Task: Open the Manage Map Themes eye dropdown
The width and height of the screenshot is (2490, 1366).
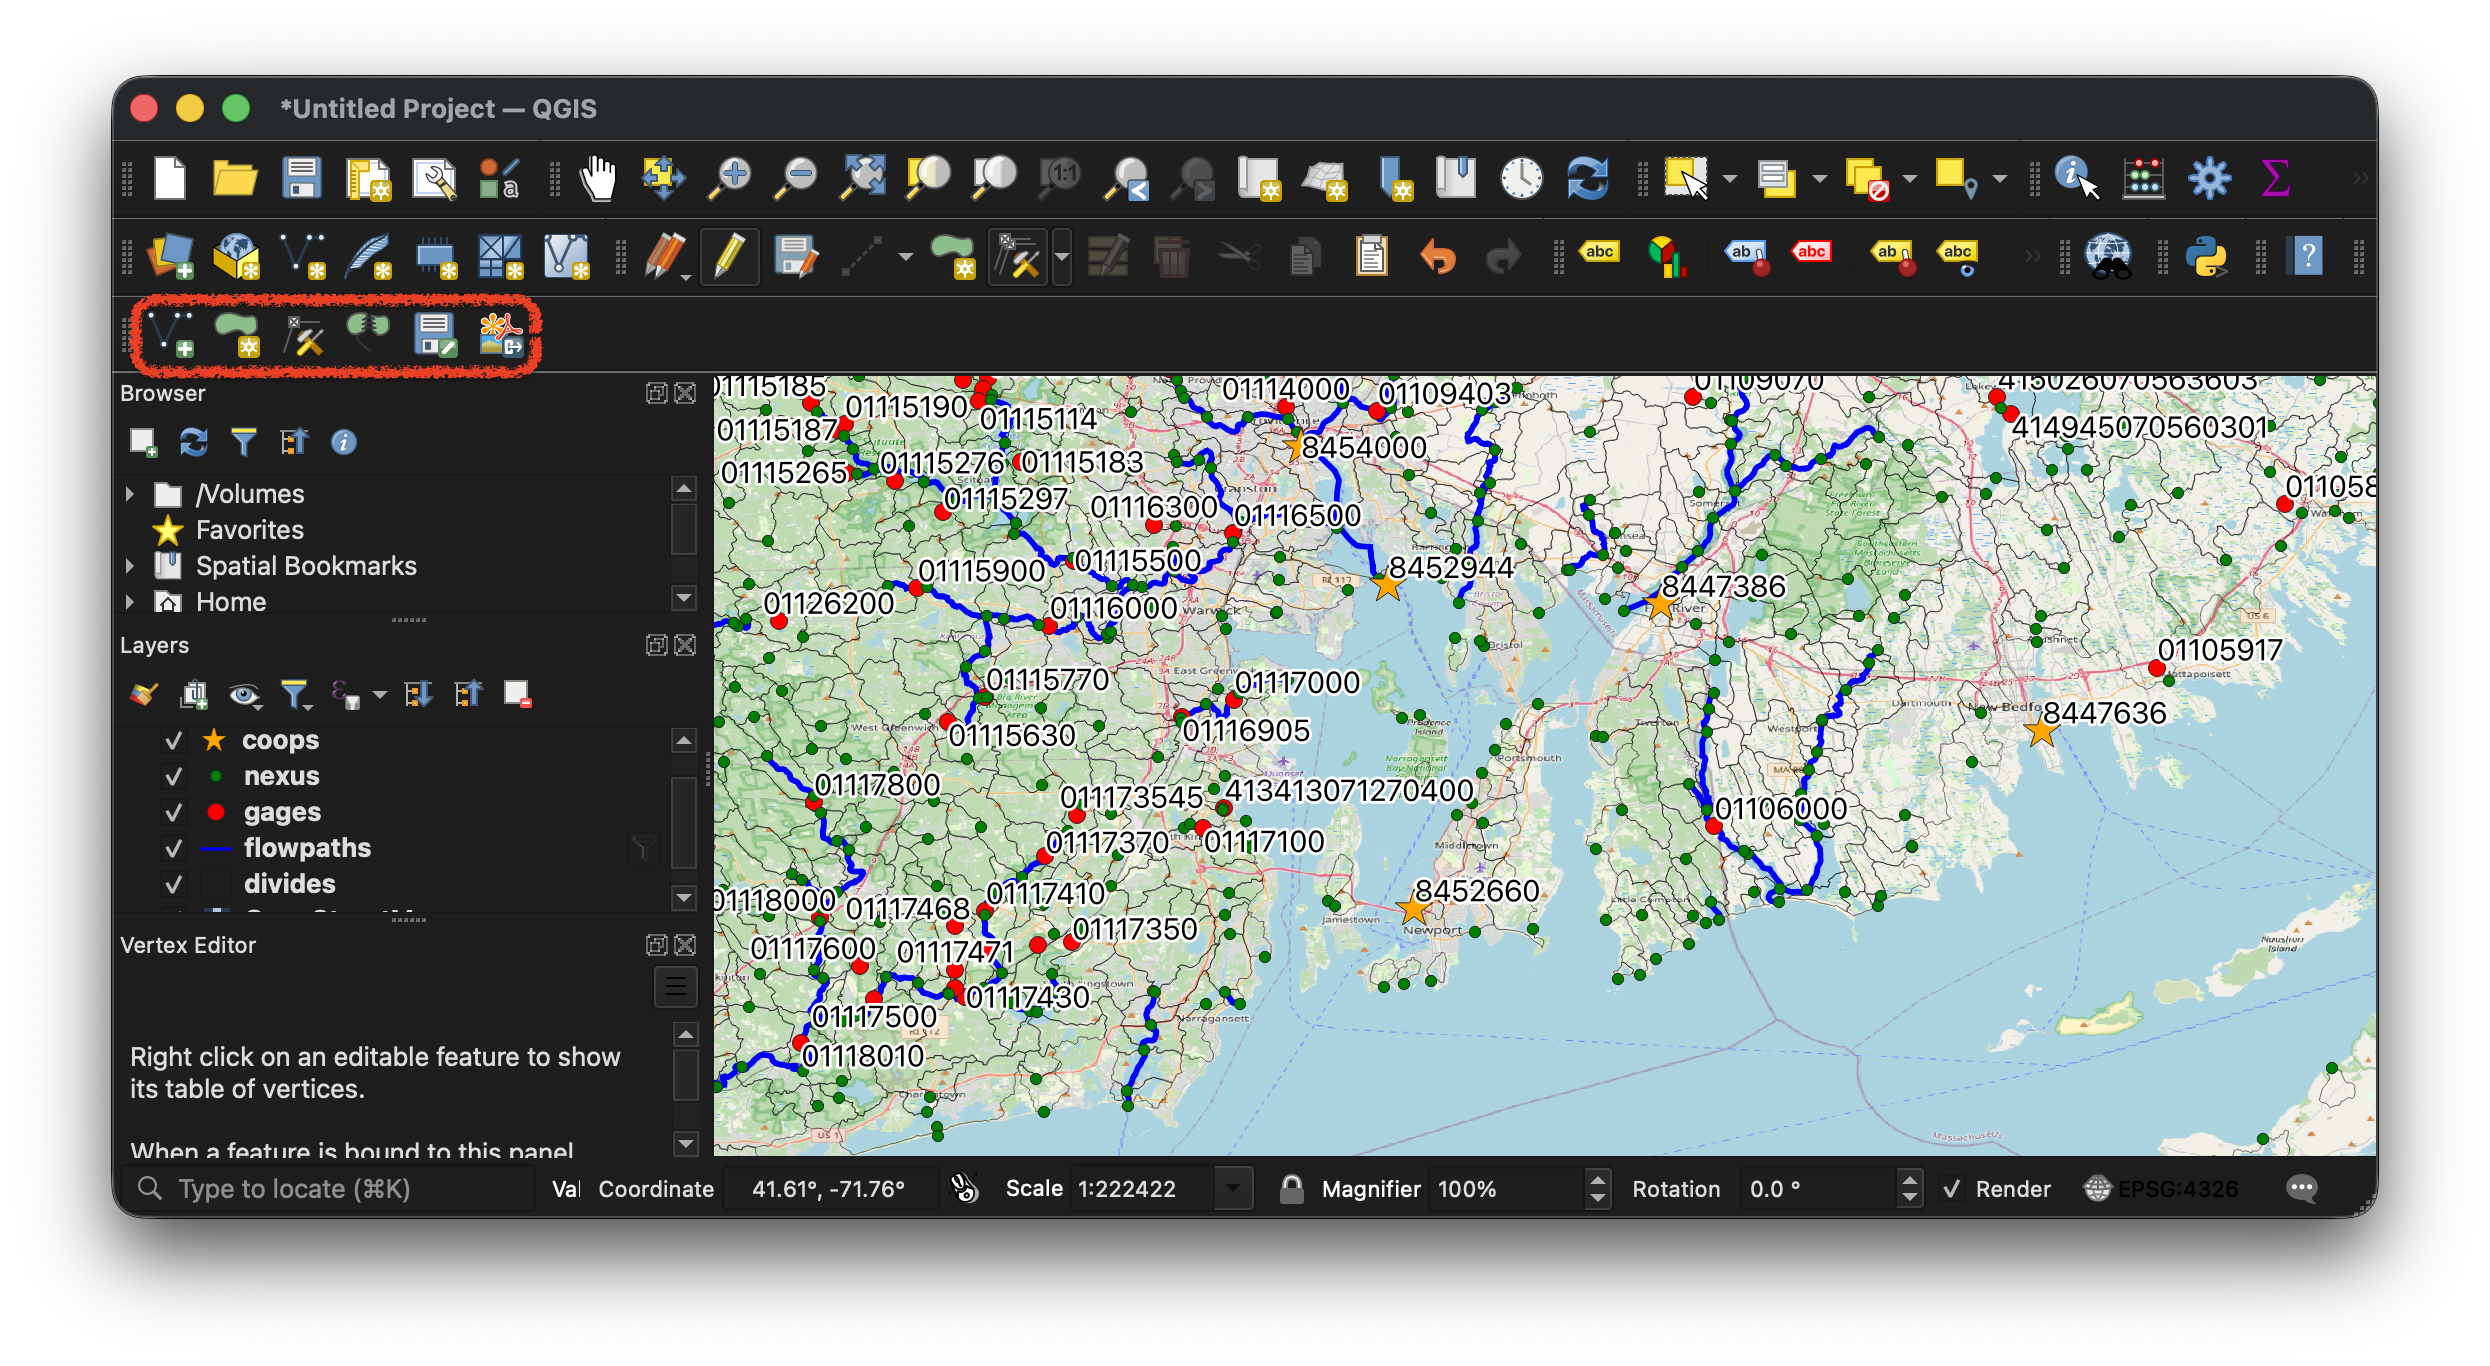Action: coord(246,694)
